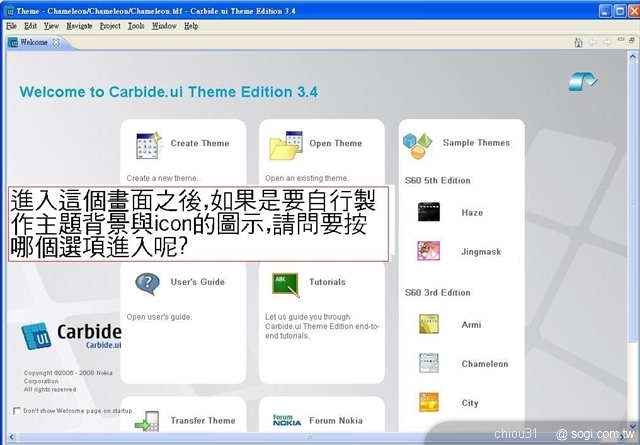Open the Armi theme thumbnail
Image resolution: width=640 pixels, height=445 pixels.
[x=429, y=324]
